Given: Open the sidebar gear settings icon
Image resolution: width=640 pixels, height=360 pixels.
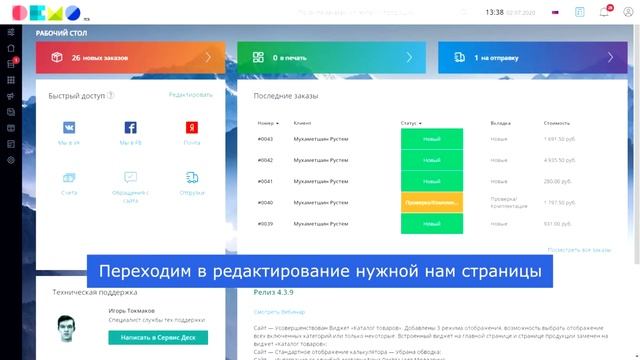Looking at the screenshot, I should coord(11,160).
